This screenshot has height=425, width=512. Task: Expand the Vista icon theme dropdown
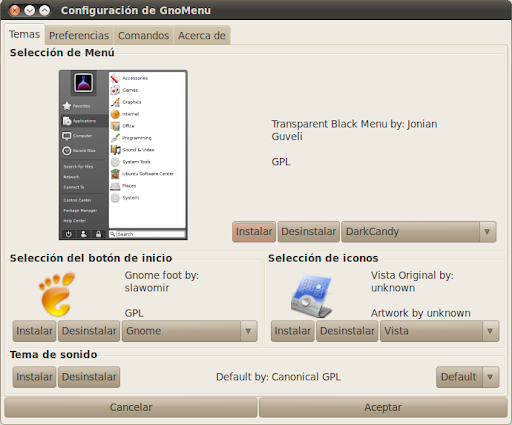[440, 331]
